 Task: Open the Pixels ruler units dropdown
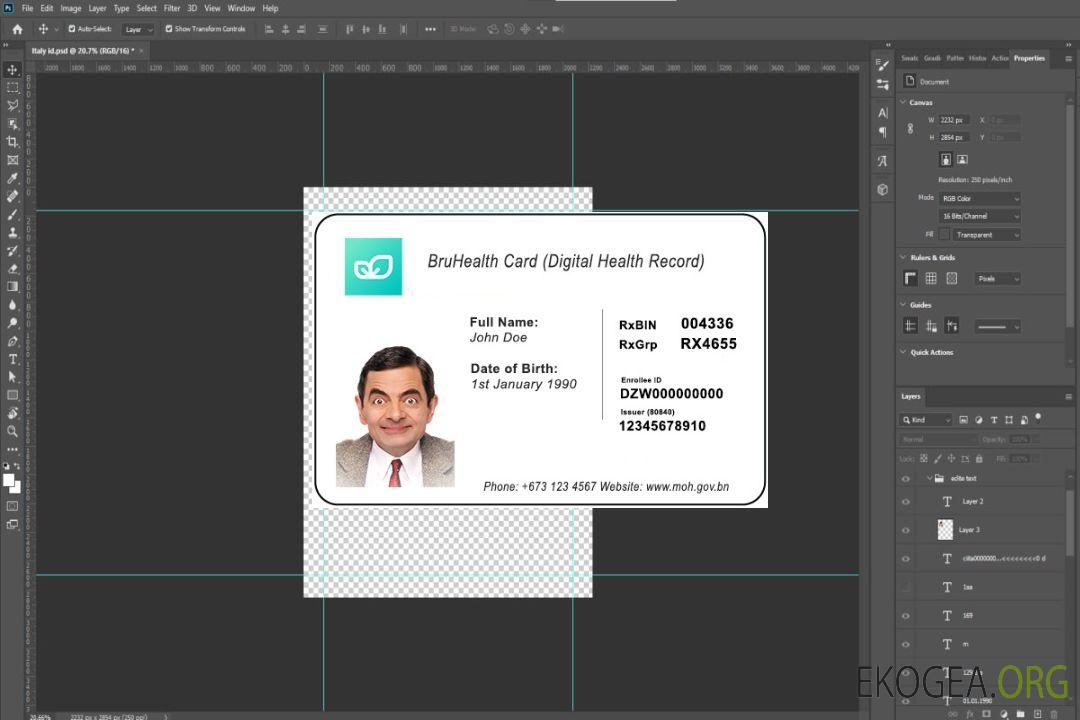997,278
